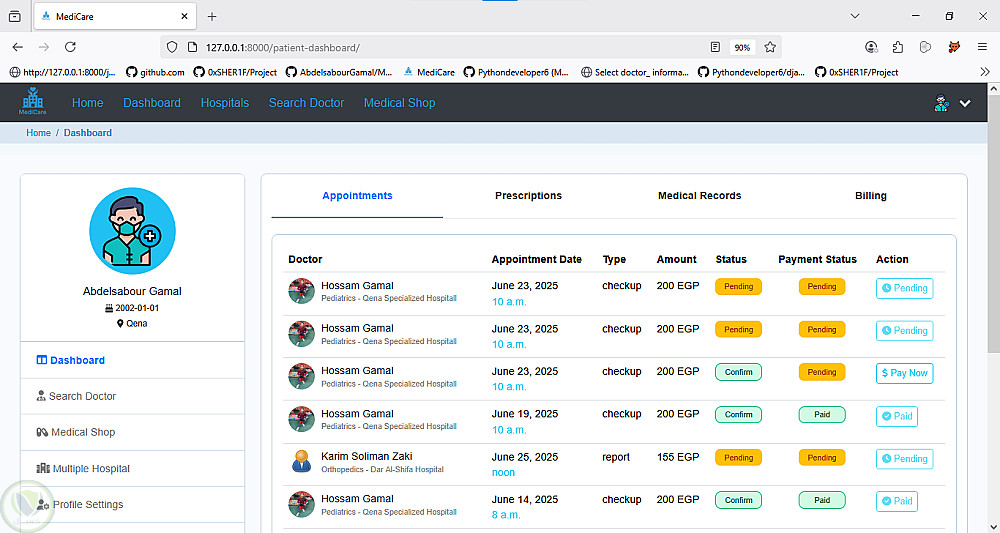1000x533 pixels.
Task: Click 'June 25, 2025' date cell
Action: coord(525,457)
